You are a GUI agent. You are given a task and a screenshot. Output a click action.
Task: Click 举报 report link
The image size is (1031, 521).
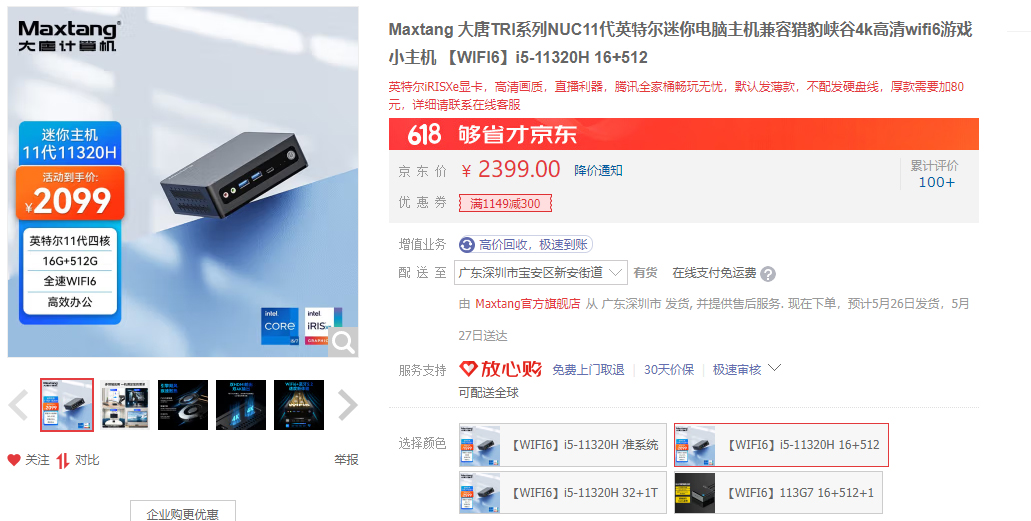pos(346,460)
